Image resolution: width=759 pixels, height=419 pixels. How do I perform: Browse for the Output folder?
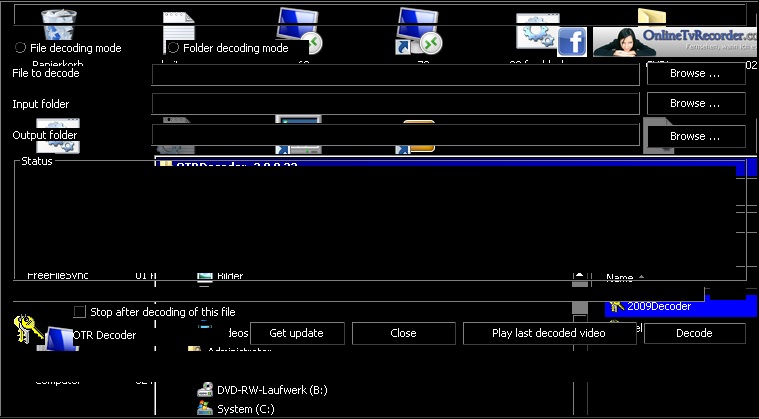click(695, 136)
